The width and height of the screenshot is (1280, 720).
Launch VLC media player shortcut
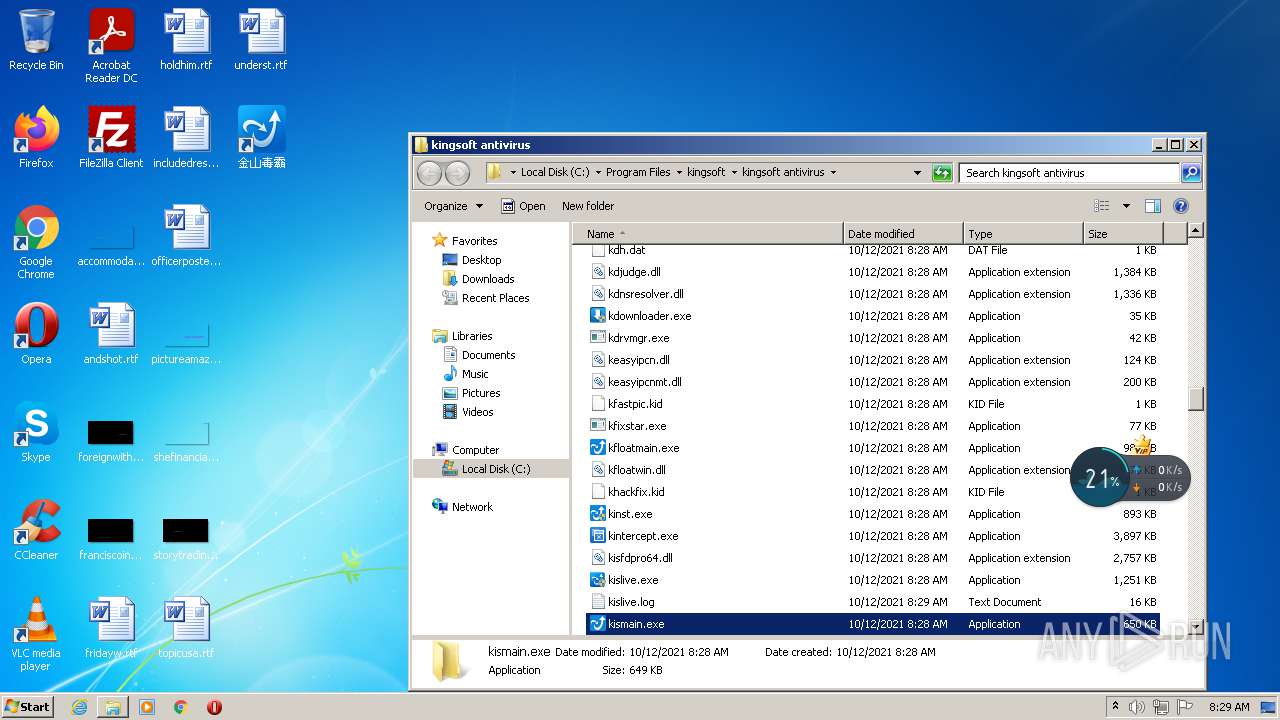click(x=36, y=634)
